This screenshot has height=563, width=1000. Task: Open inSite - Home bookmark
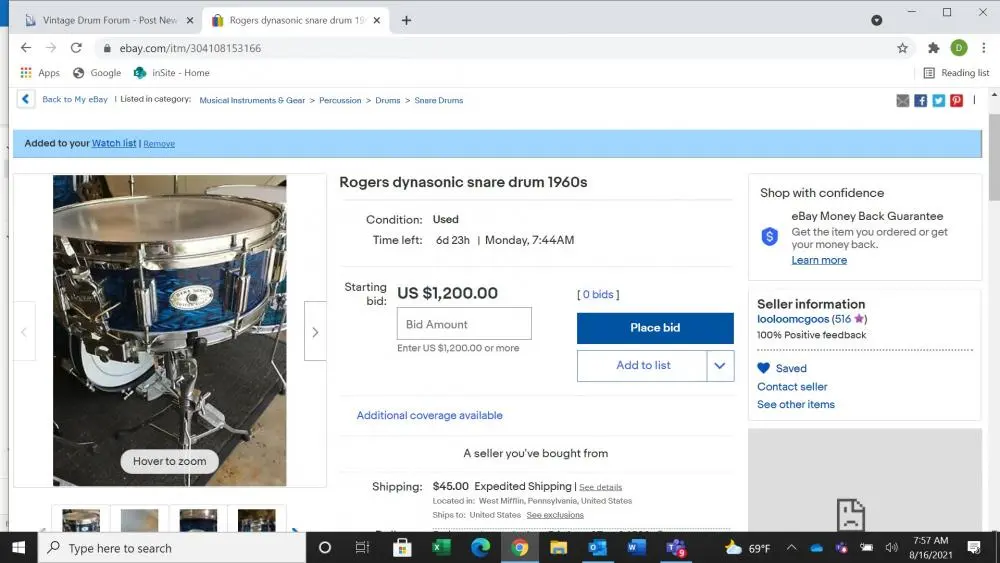click(x=172, y=73)
